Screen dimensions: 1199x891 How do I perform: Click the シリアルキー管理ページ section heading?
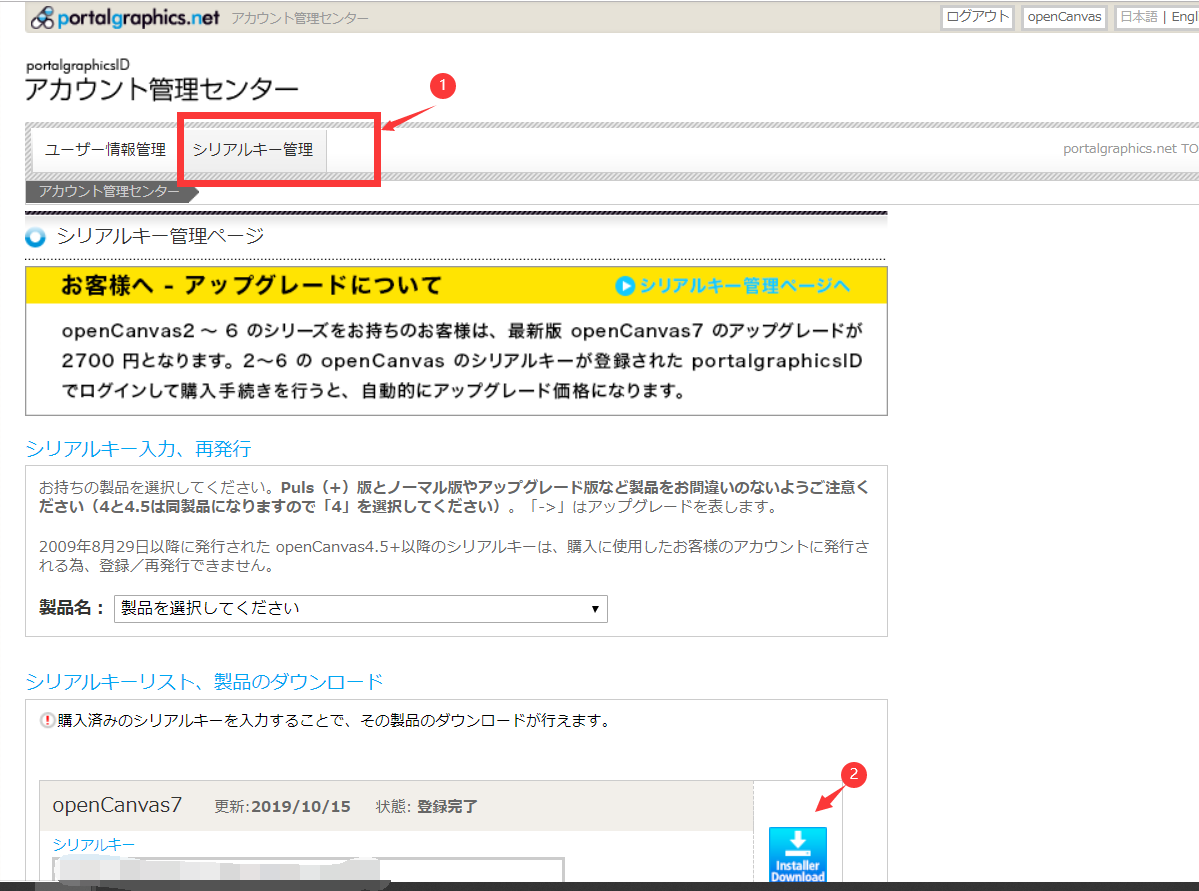click(161, 236)
